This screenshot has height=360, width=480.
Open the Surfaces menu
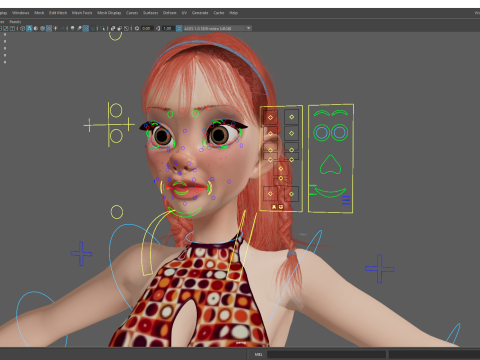coord(151,13)
